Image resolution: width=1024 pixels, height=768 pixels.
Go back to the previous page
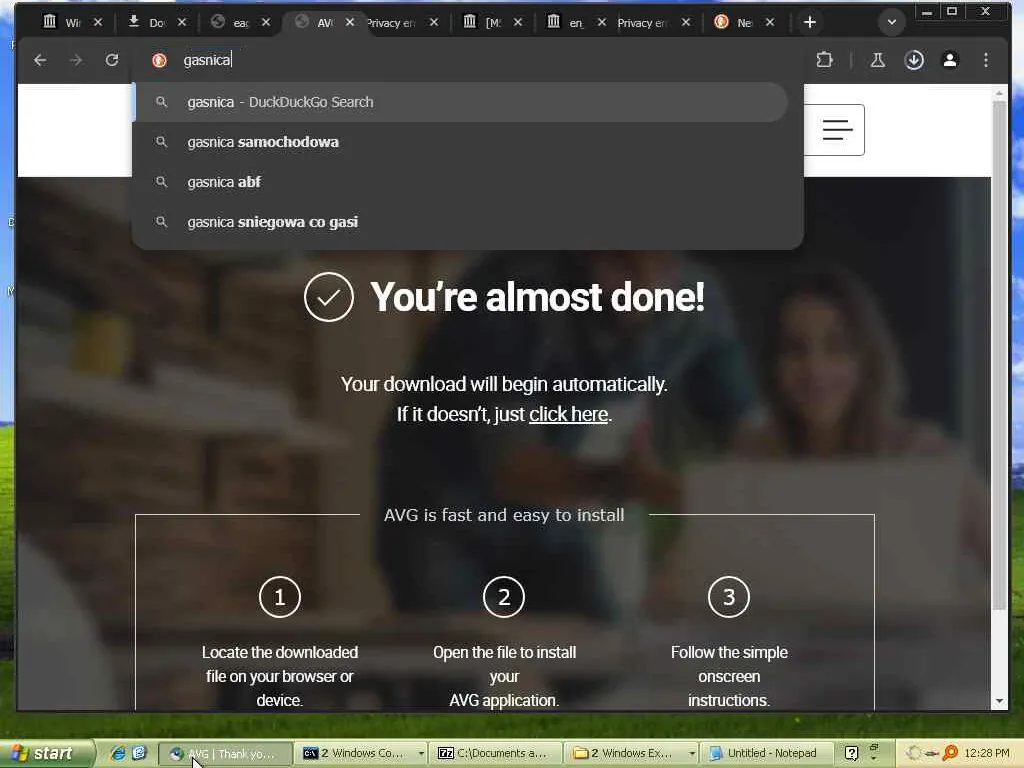pos(40,60)
